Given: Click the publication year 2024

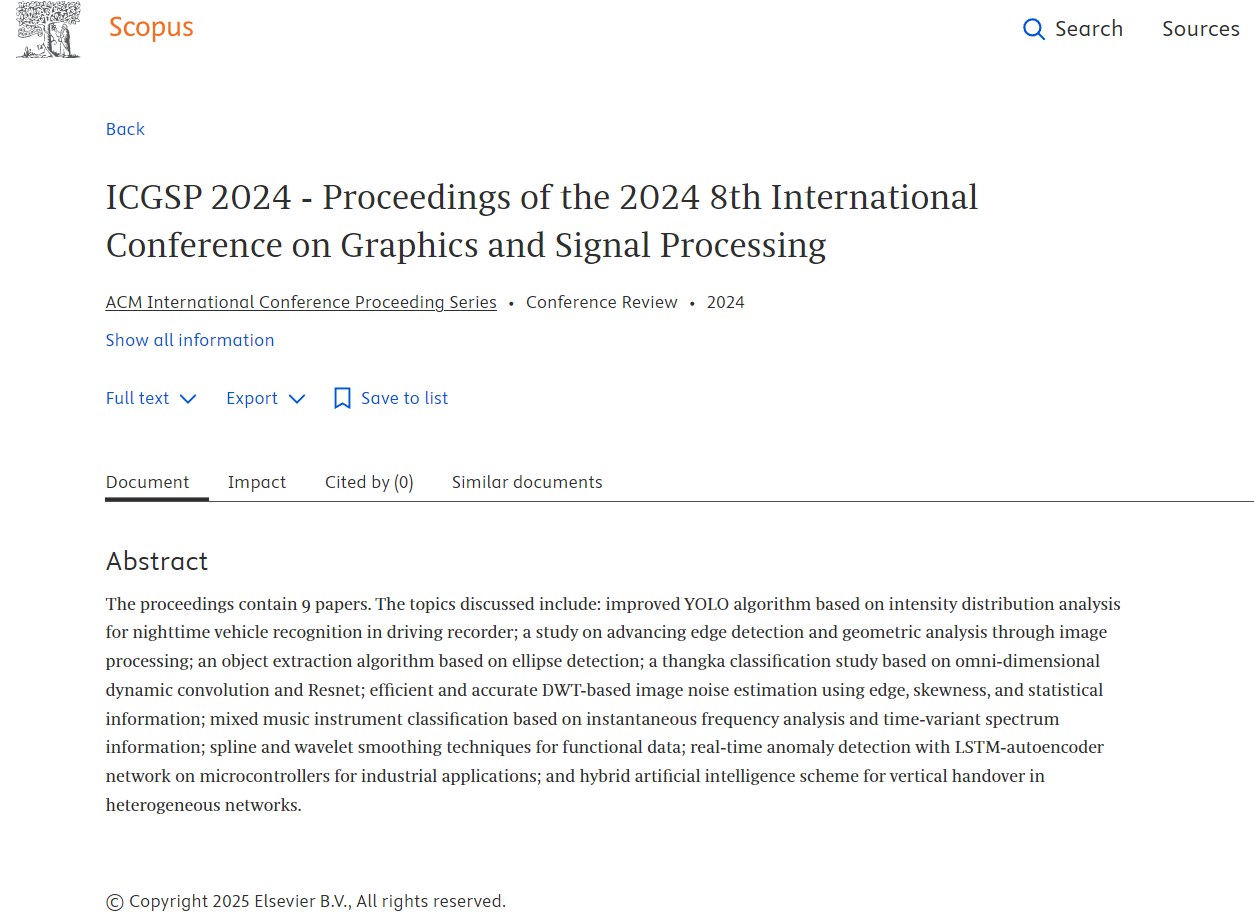Looking at the screenshot, I should coord(726,302).
